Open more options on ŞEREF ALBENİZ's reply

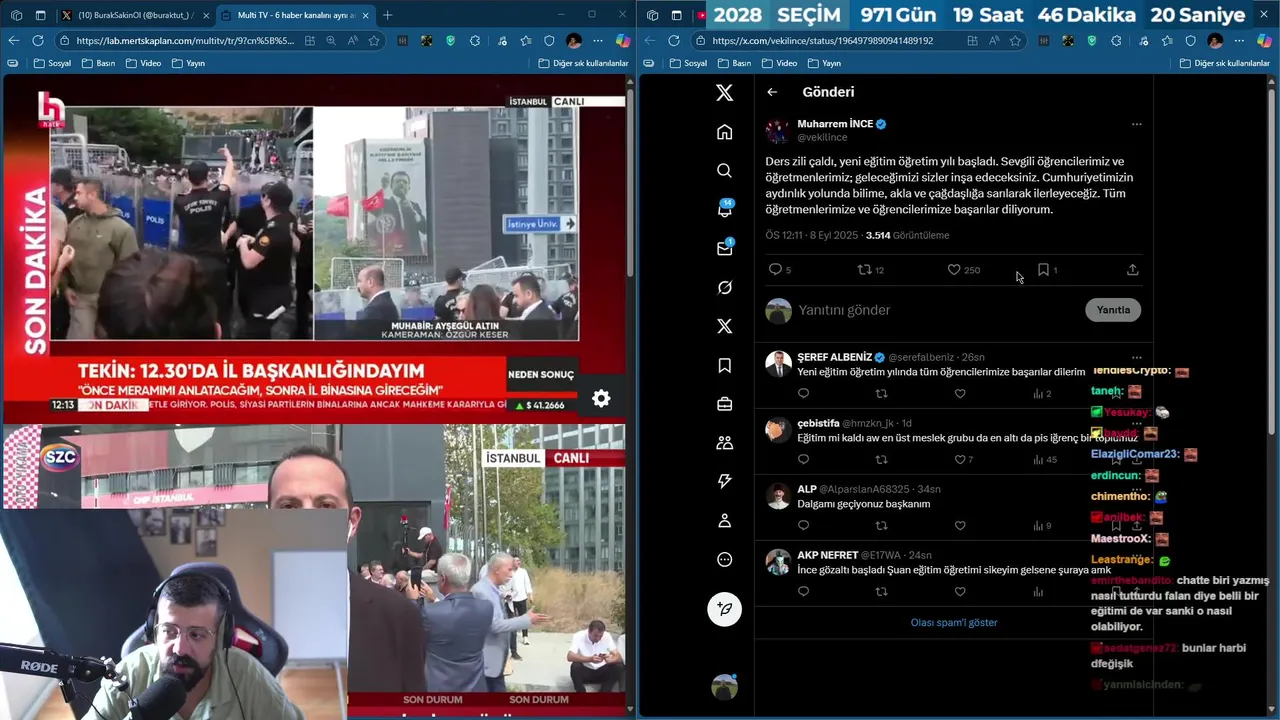(1136, 357)
